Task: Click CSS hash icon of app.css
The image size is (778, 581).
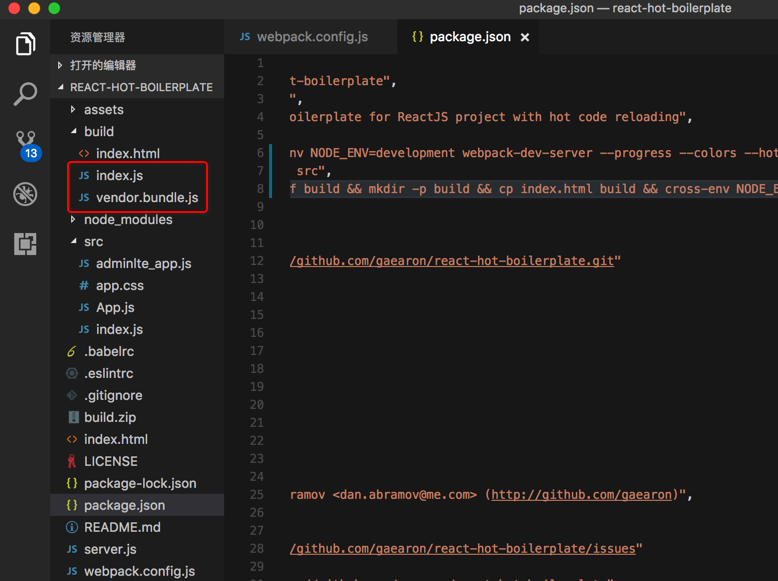Action: tap(84, 285)
